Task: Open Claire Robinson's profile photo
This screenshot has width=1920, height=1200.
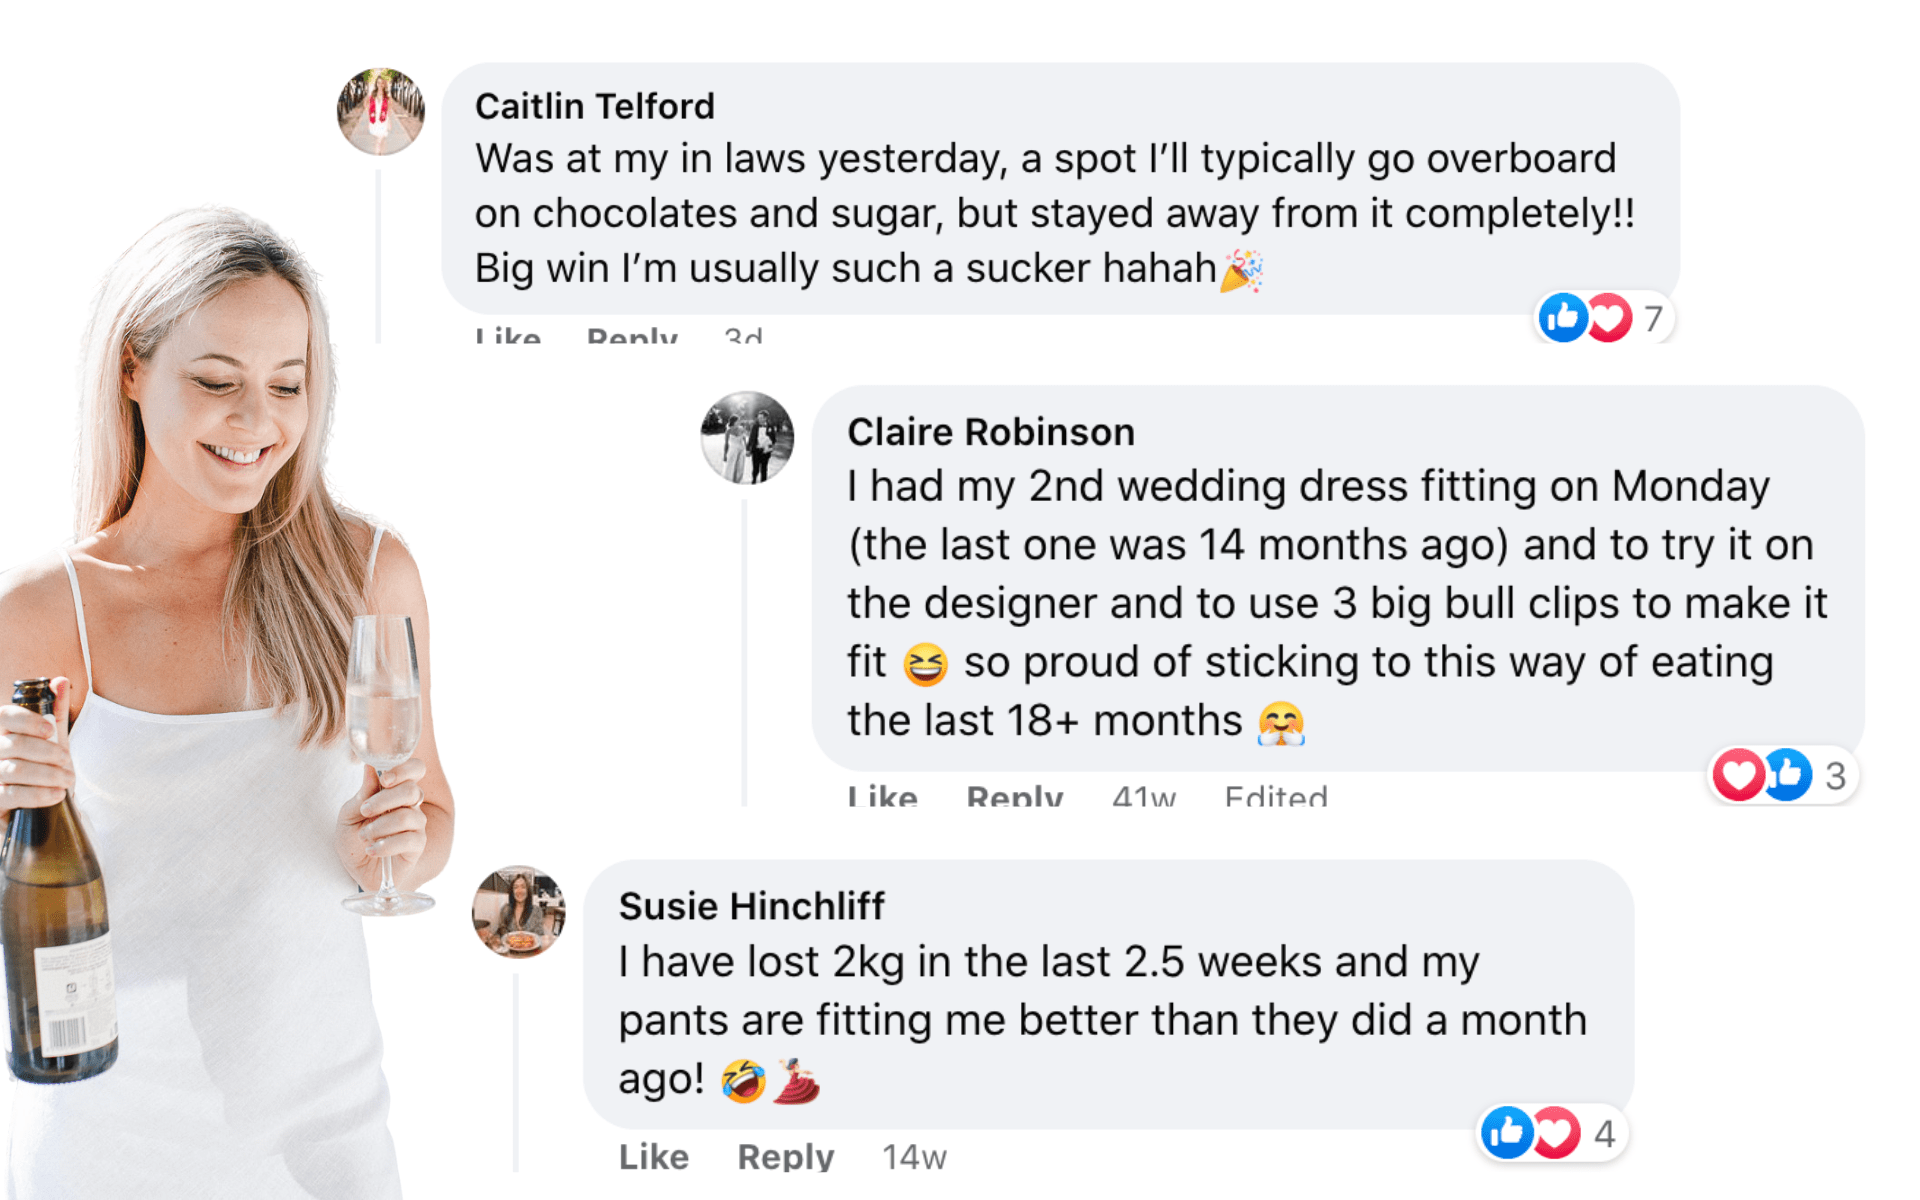Action: (x=747, y=438)
